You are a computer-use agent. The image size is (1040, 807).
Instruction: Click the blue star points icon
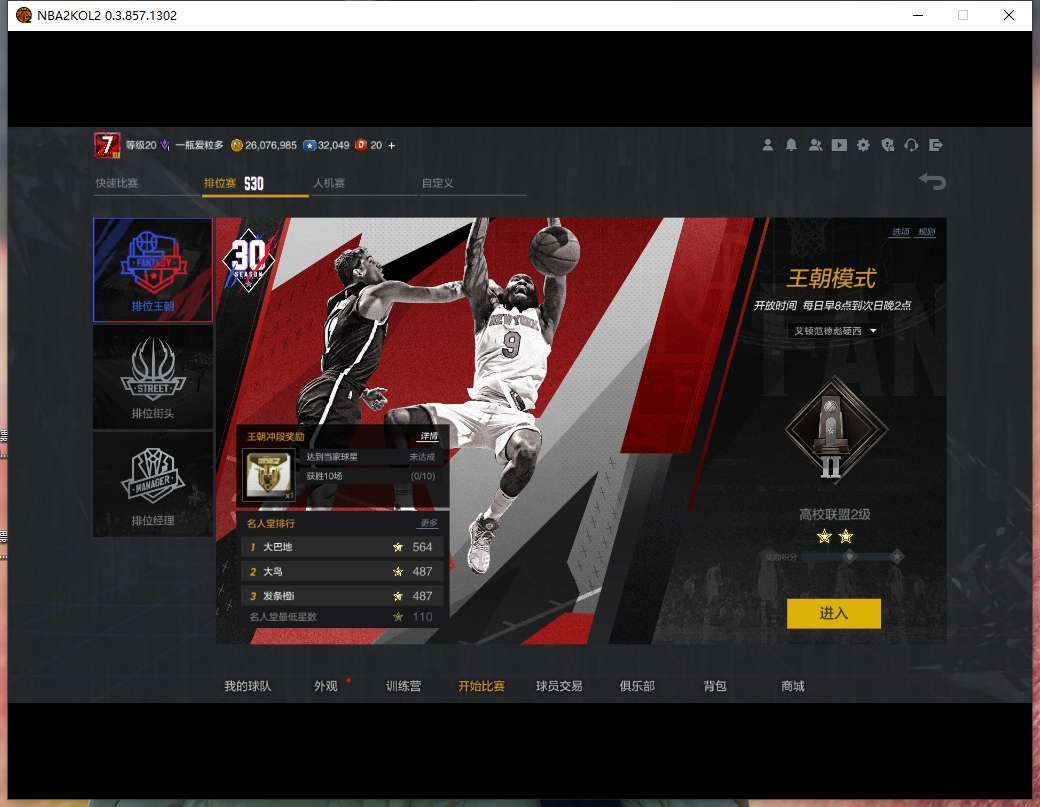point(309,145)
